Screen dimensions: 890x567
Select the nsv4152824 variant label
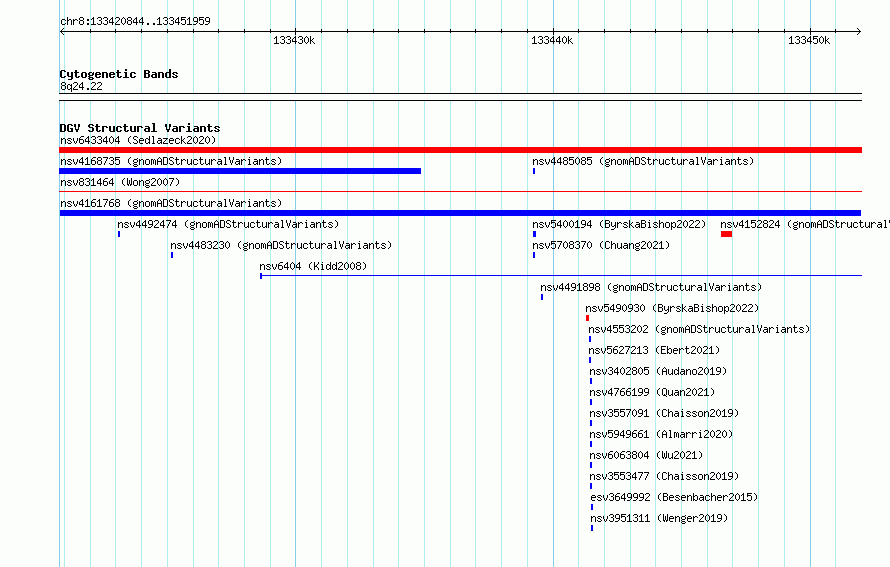click(805, 224)
